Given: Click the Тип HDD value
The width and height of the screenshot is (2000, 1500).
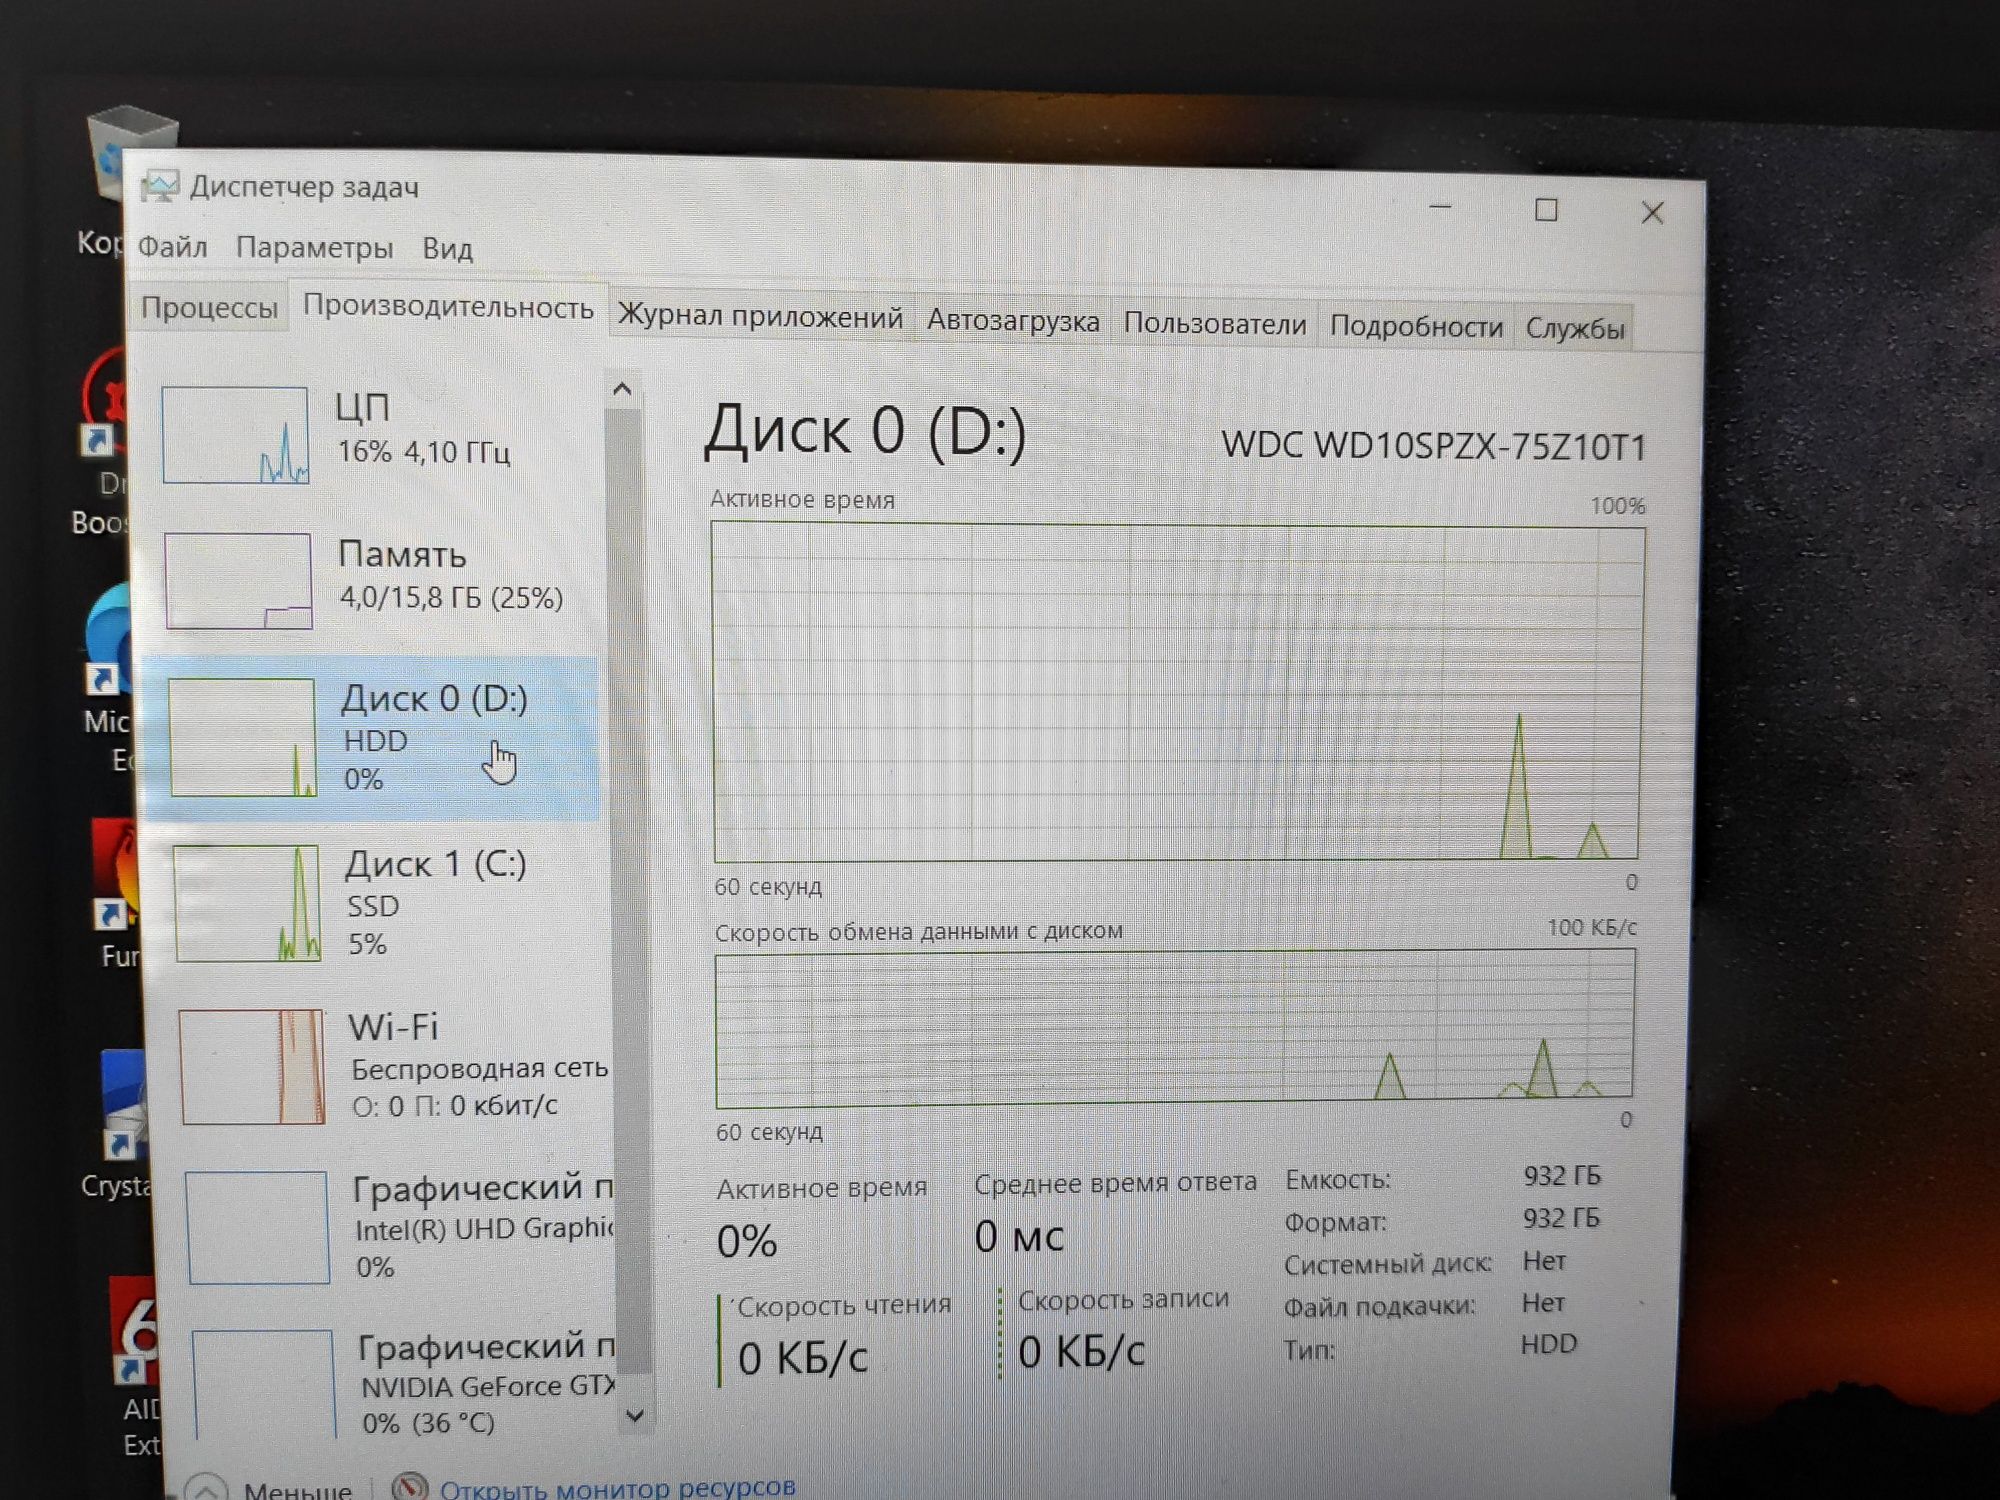Looking at the screenshot, I should [x=1549, y=1344].
